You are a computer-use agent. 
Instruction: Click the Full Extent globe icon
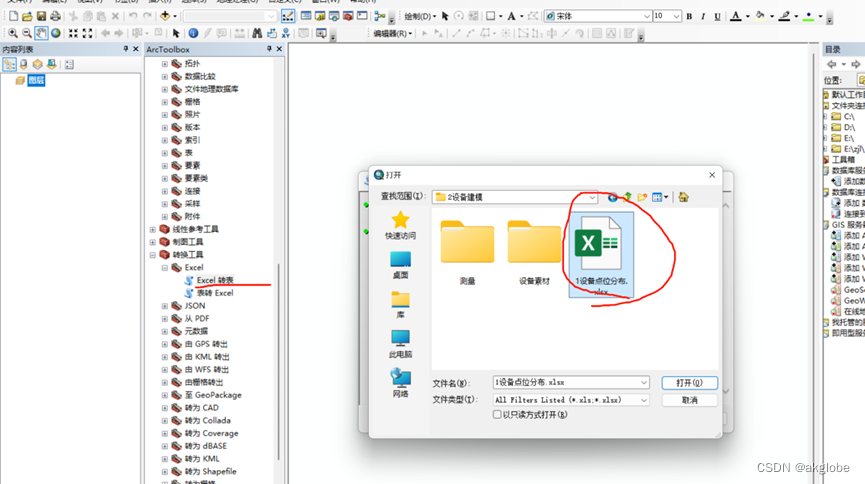56,33
